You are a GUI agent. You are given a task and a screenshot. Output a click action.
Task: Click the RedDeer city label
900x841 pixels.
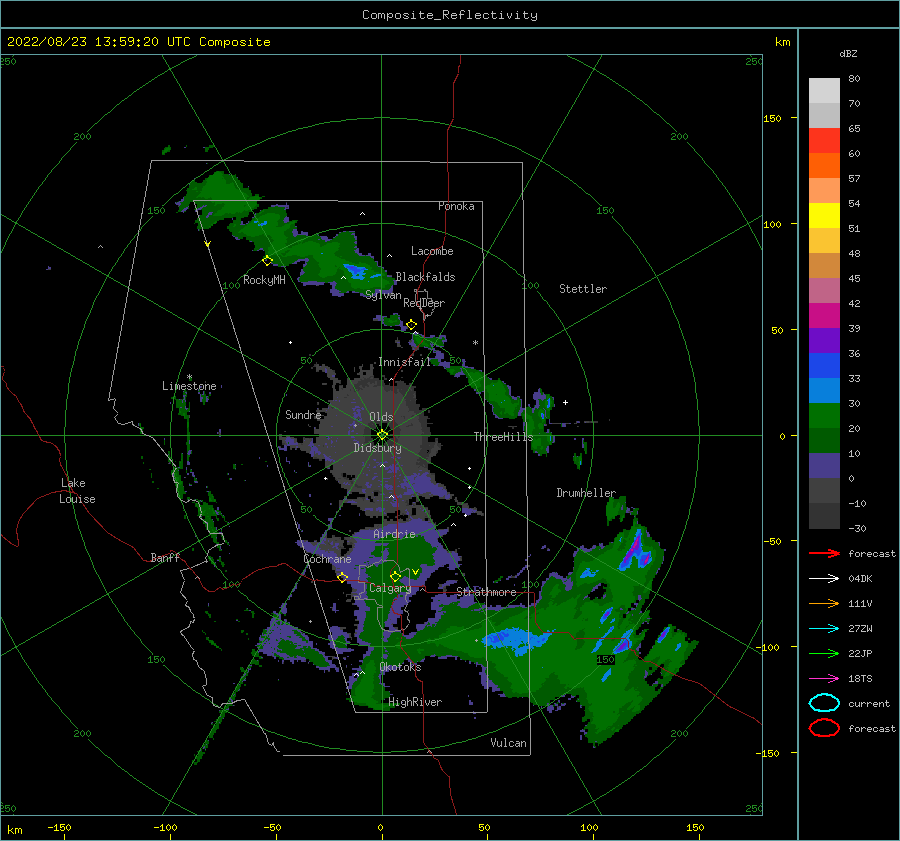pyautogui.click(x=424, y=303)
